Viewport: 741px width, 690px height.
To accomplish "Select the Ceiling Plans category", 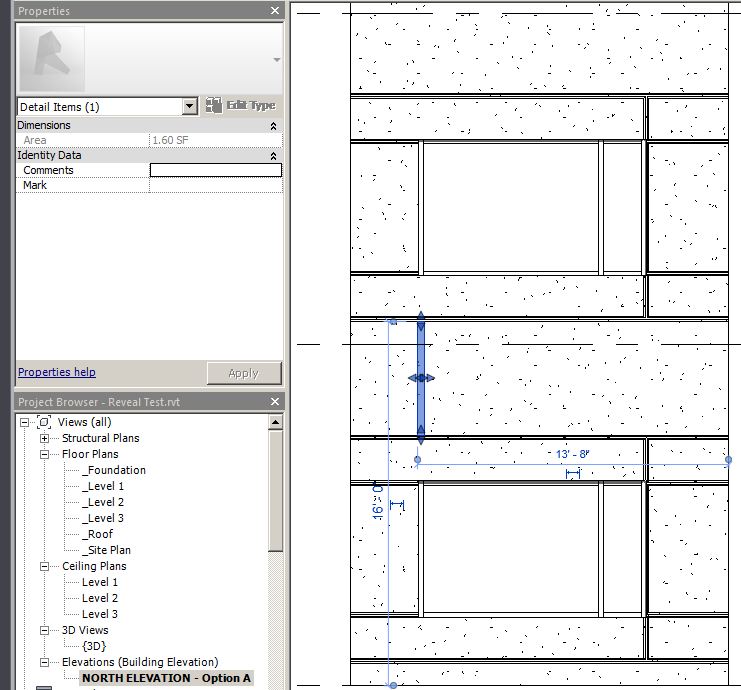I will pyautogui.click(x=94, y=566).
